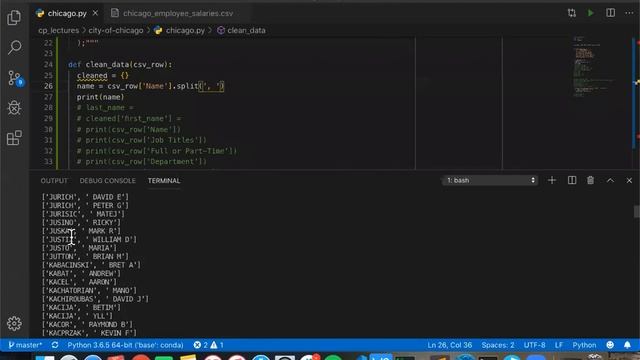
Task: Switch to the OUTPUT panel tab
Action: click(54, 181)
